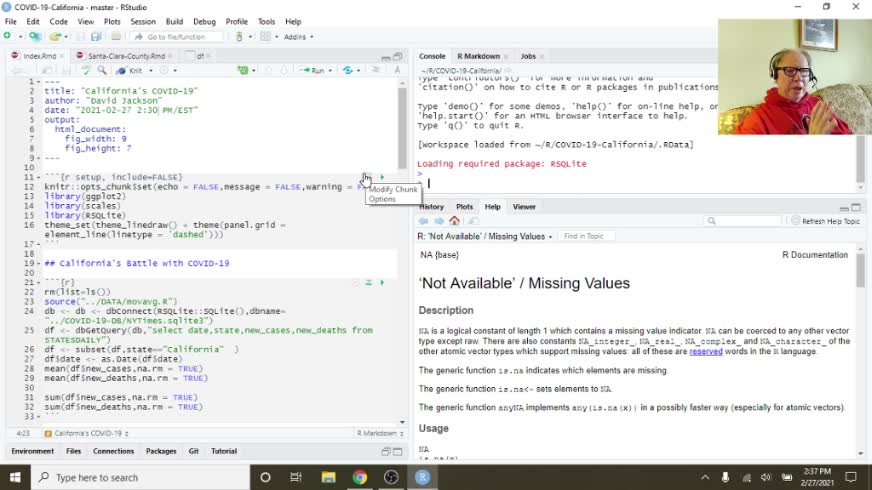Screen dimensions: 872x490
Task: Go to next chunk with down arrow
Action: pos(284,71)
